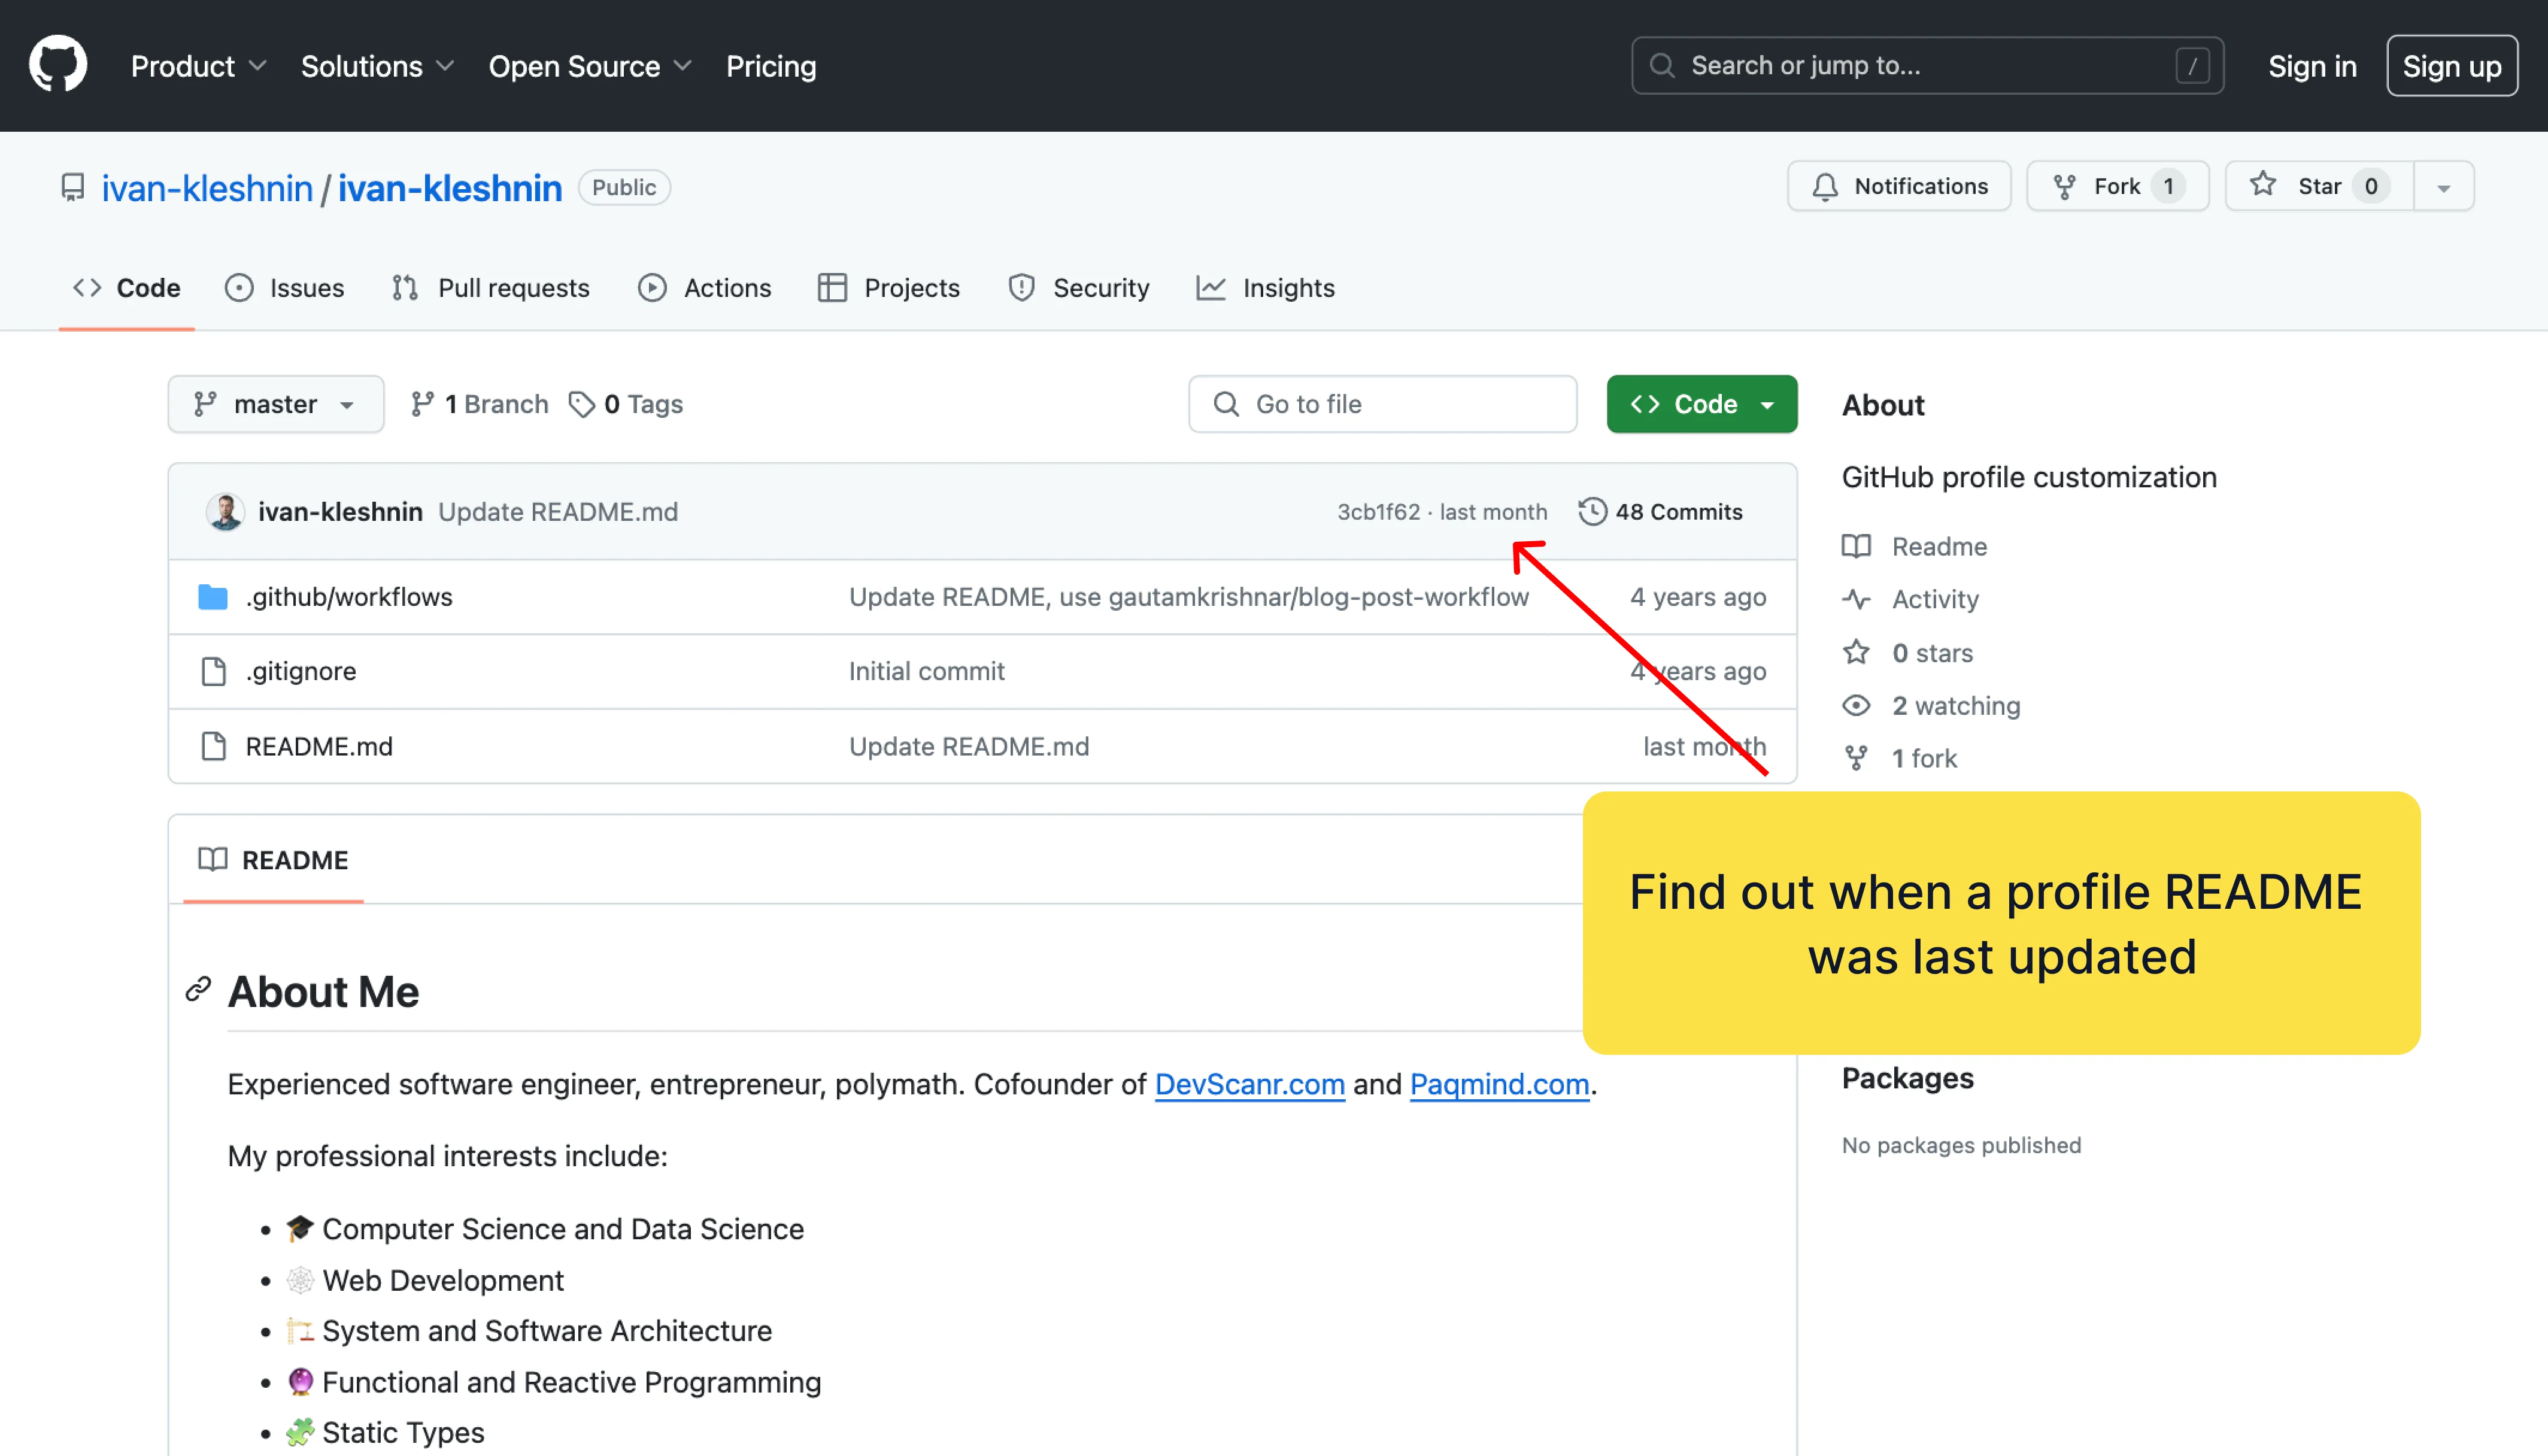Expand the star lists dropdown arrow
The image size is (2548, 1456).
2443,187
